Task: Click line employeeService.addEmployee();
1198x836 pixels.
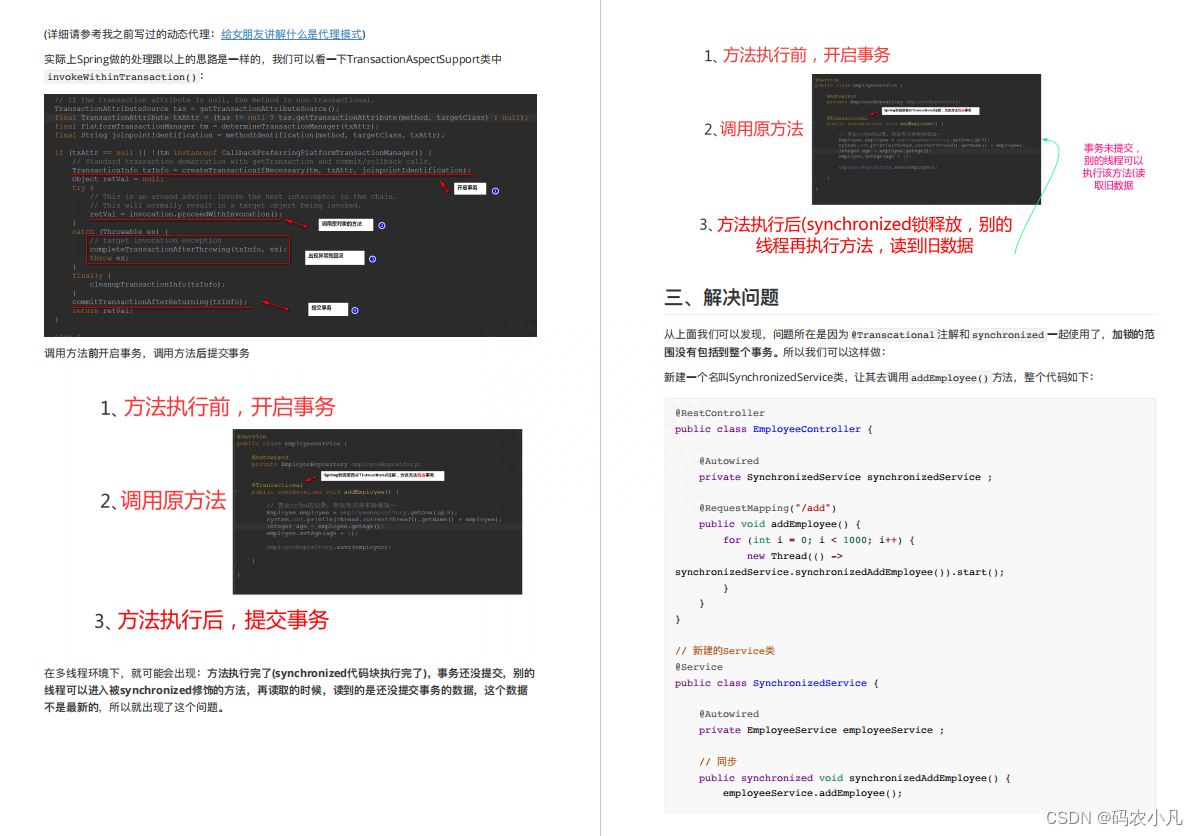Action: pos(812,793)
